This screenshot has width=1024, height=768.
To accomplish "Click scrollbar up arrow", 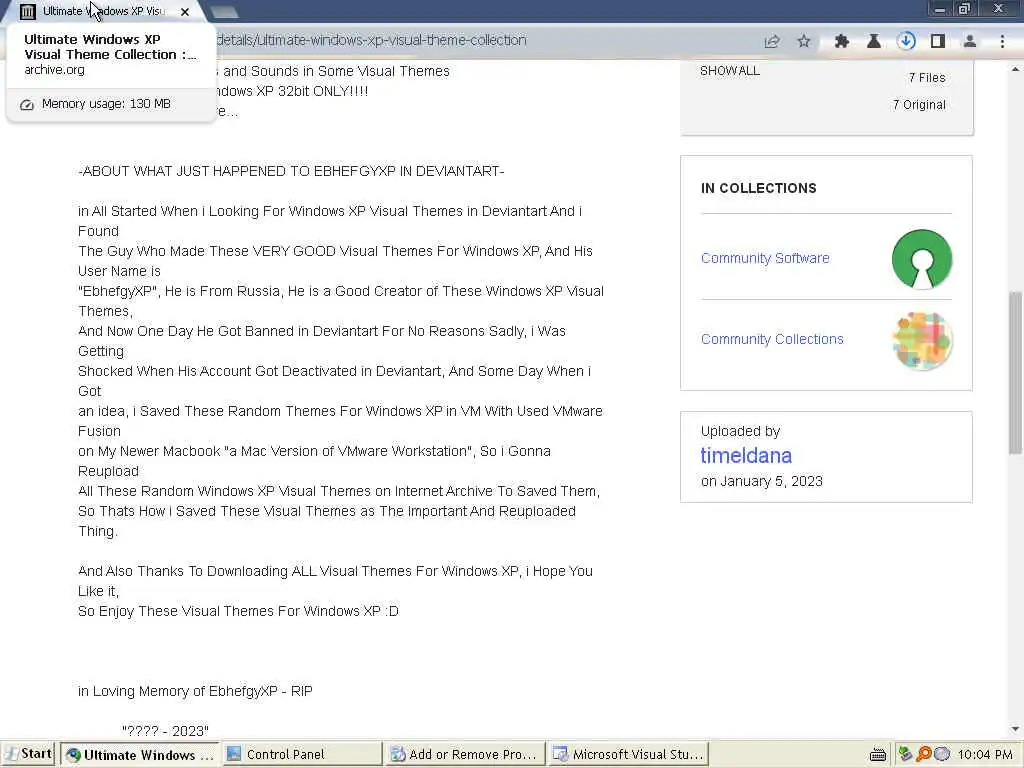I will click(1016, 69).
